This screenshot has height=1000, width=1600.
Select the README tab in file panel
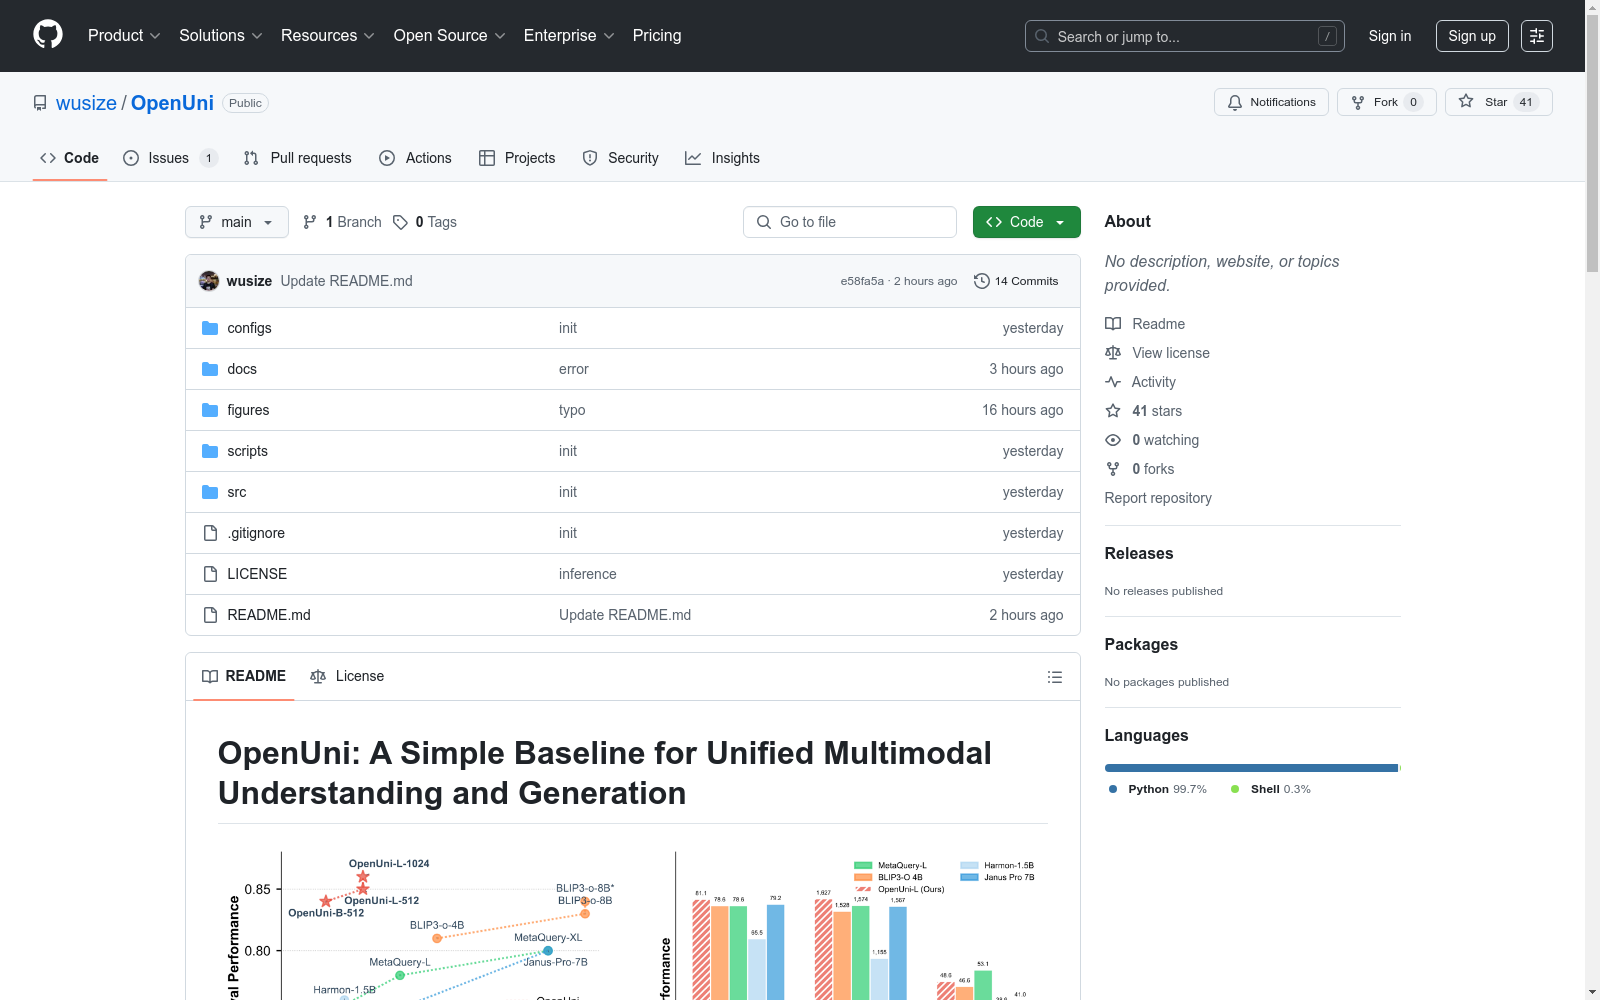[244, 677]
